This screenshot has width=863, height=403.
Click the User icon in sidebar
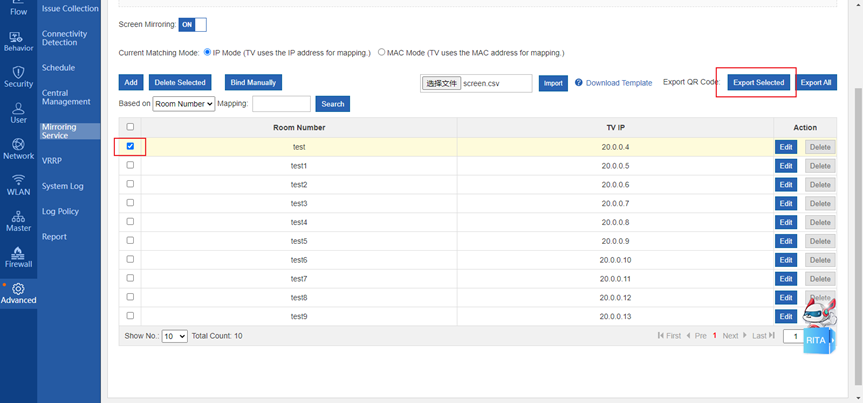(x=18, y=108)
